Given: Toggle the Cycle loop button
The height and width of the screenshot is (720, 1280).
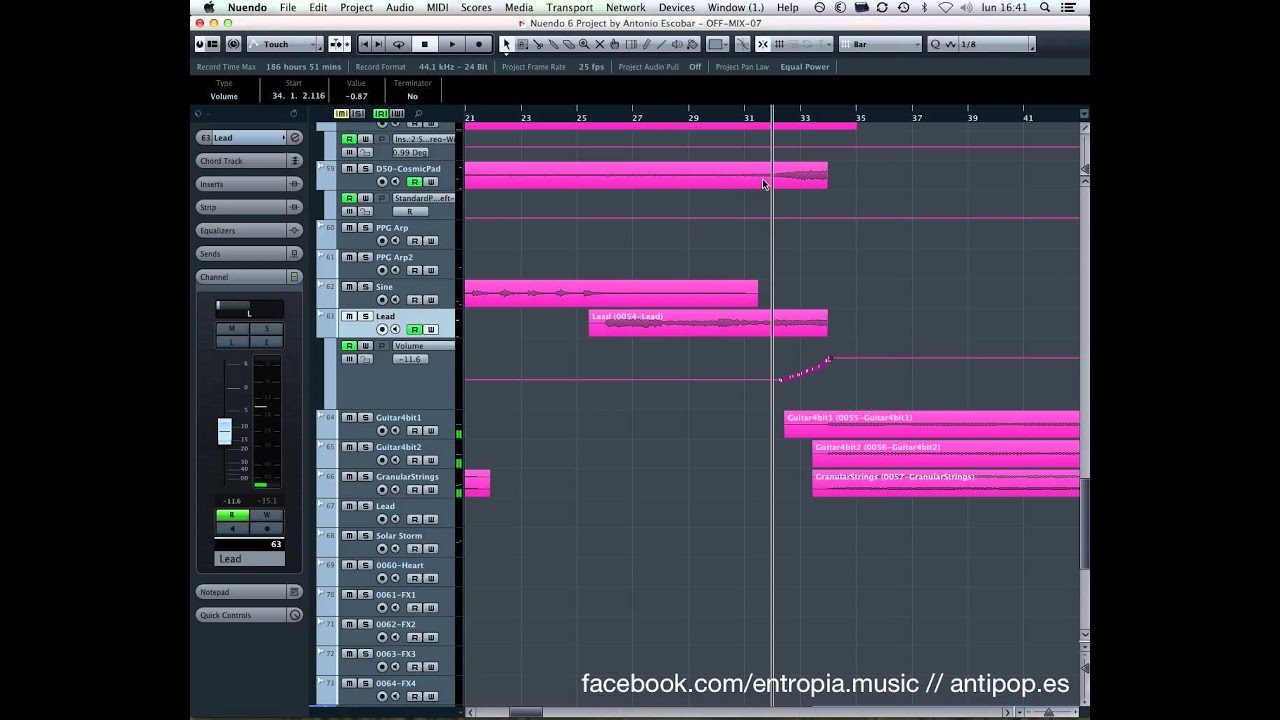Looking at the screenshot, I should (x=398, y=44).
